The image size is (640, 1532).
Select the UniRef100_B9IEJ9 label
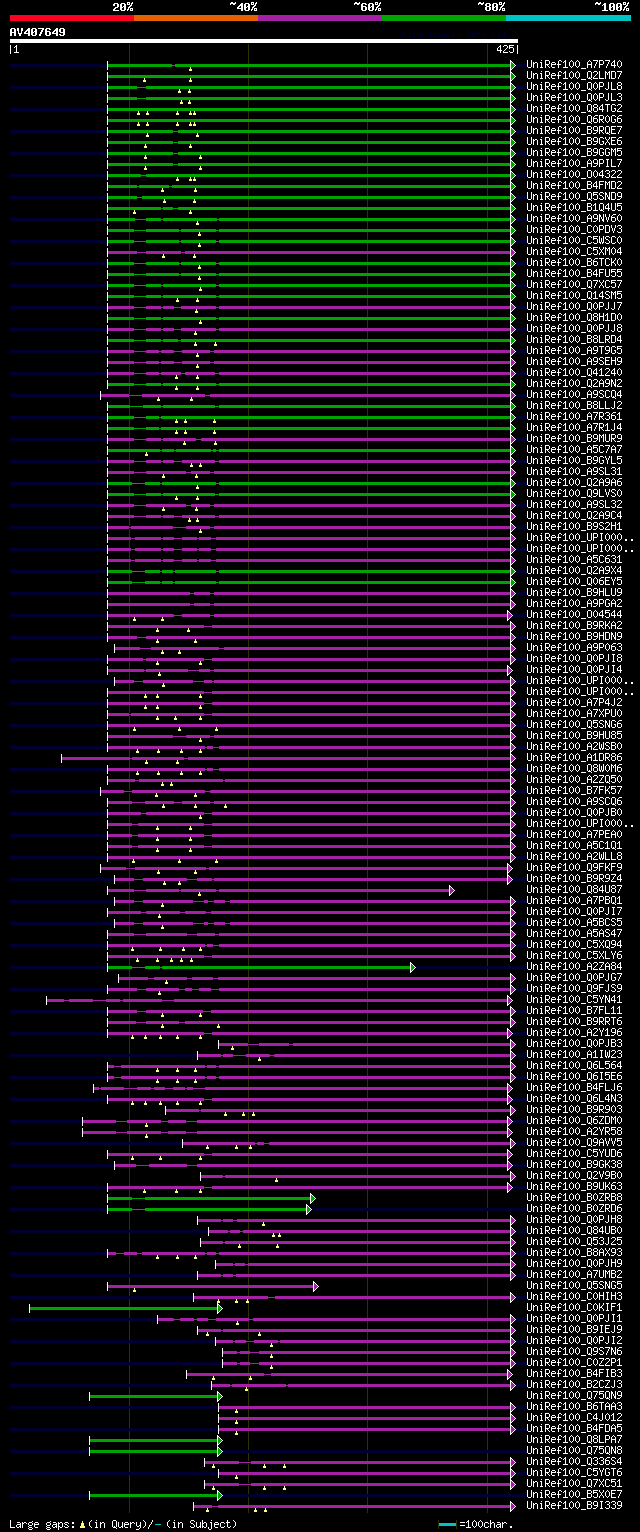pos(574,1330)
